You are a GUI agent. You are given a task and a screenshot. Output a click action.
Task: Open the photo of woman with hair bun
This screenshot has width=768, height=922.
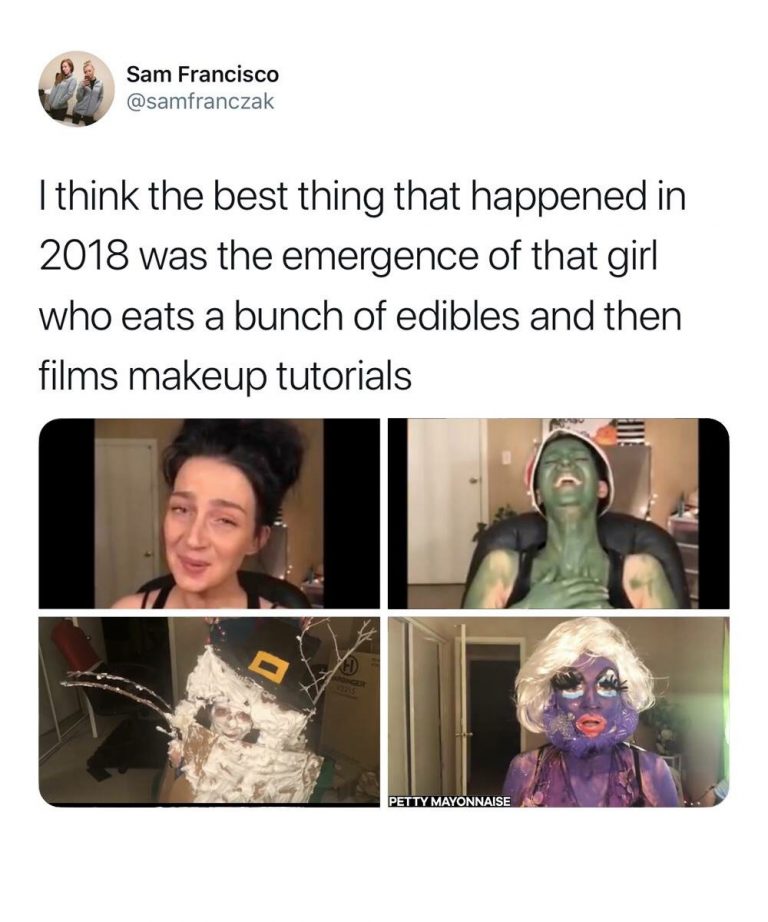click(209, 513)
